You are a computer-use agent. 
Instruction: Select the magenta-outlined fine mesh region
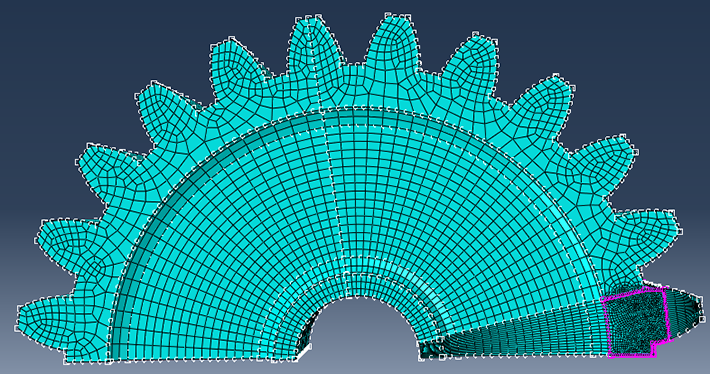(636, 322)
